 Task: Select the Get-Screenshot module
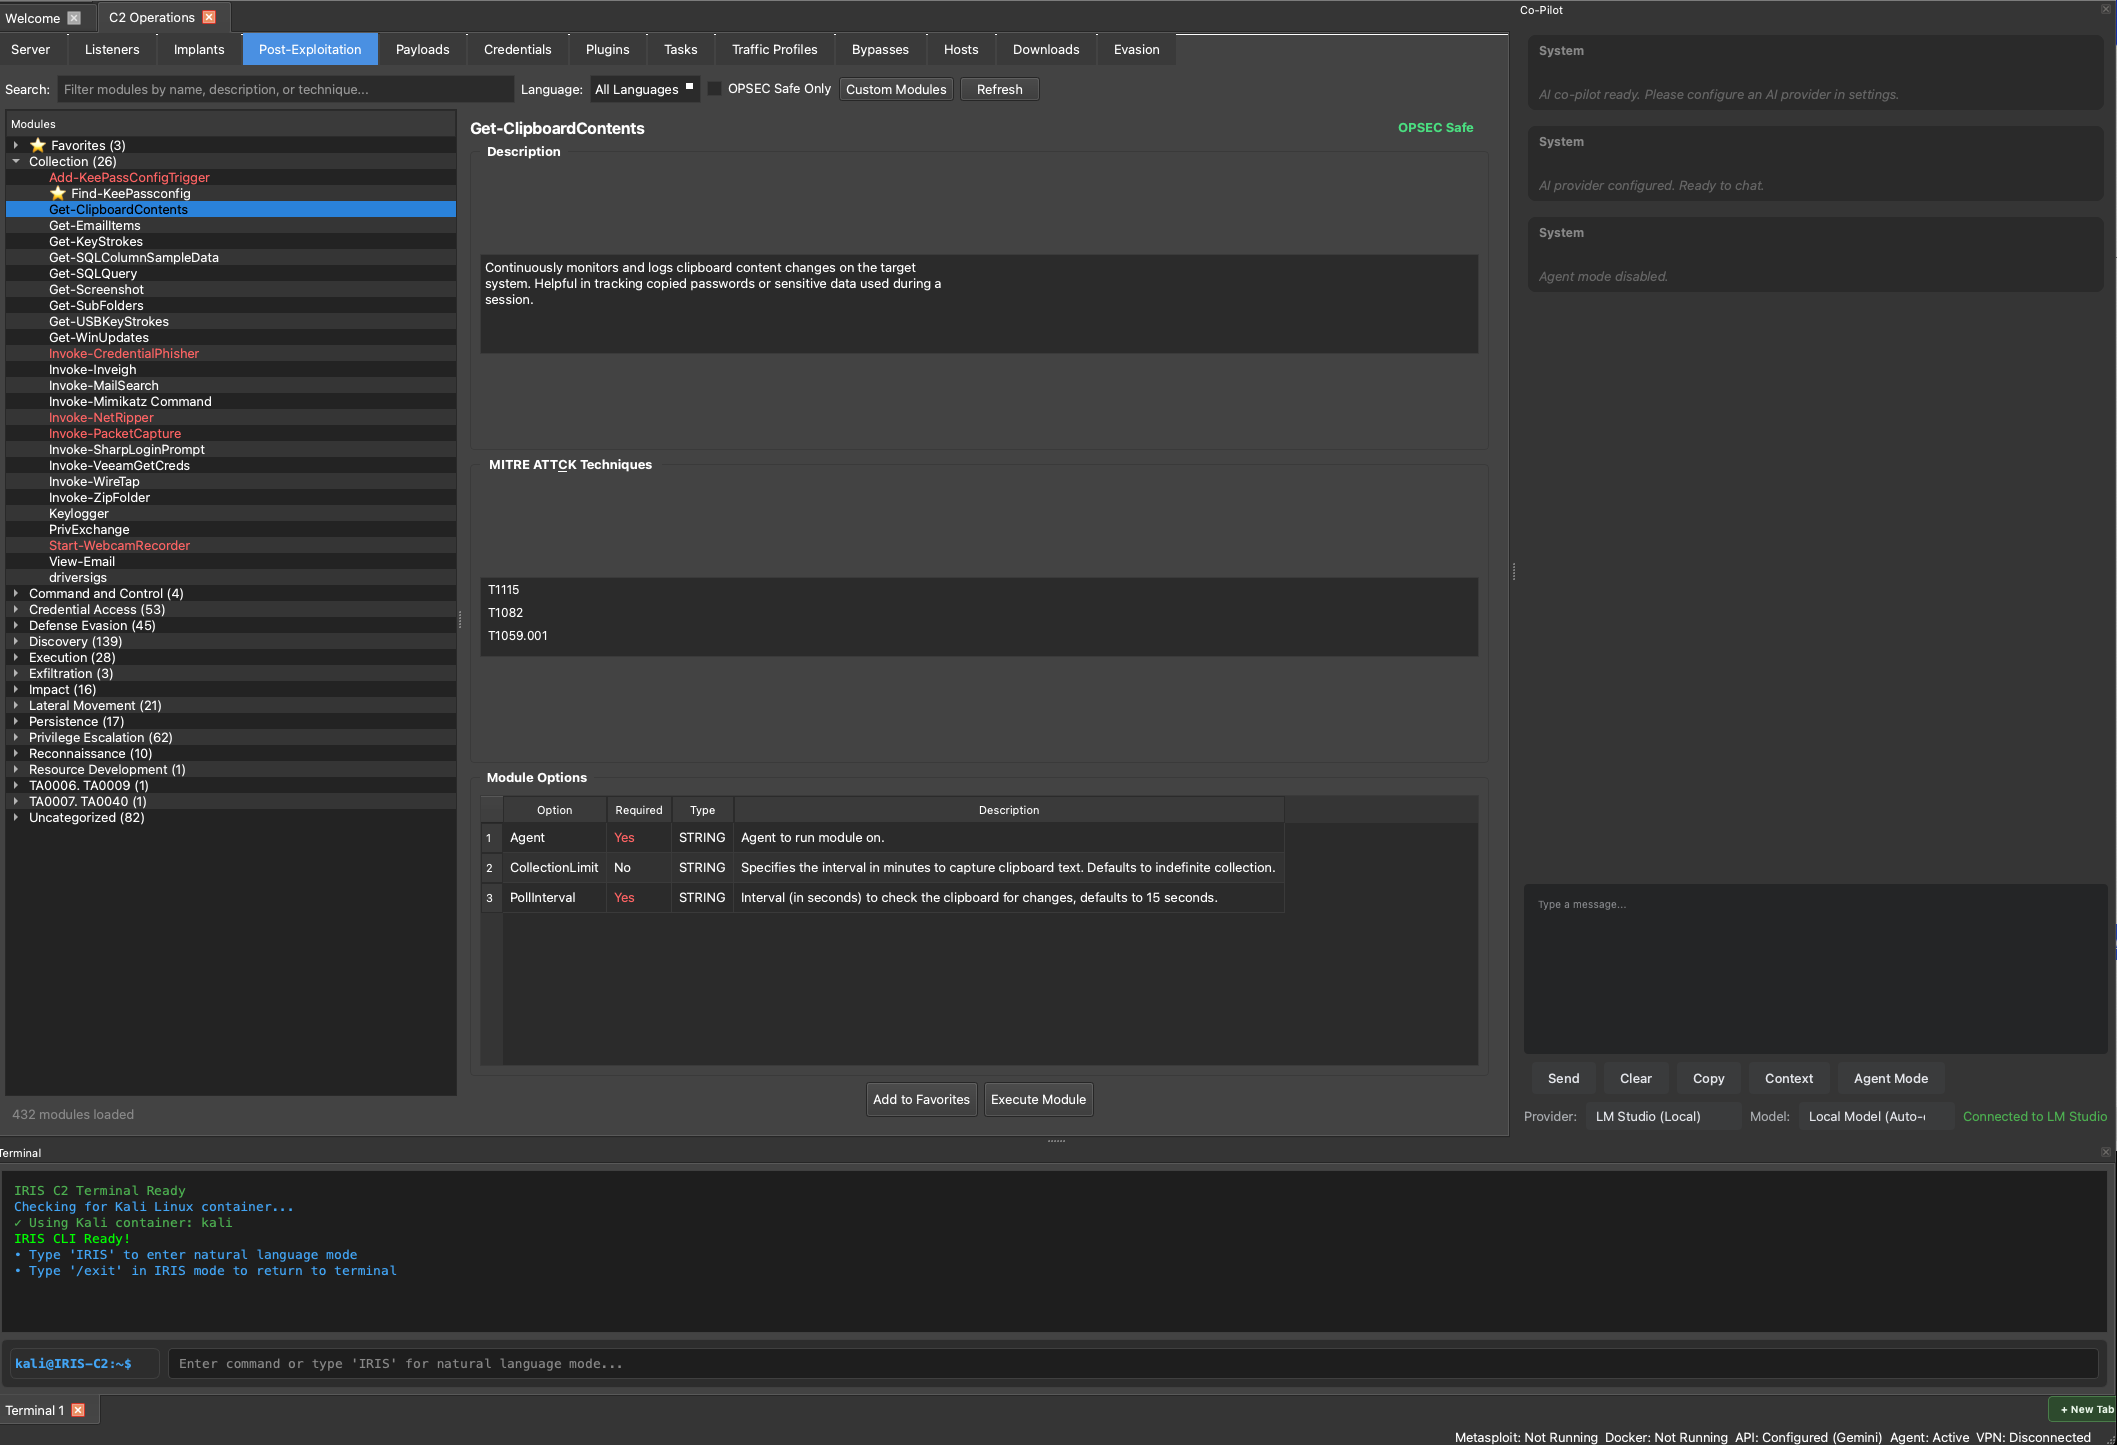(96, 289)
